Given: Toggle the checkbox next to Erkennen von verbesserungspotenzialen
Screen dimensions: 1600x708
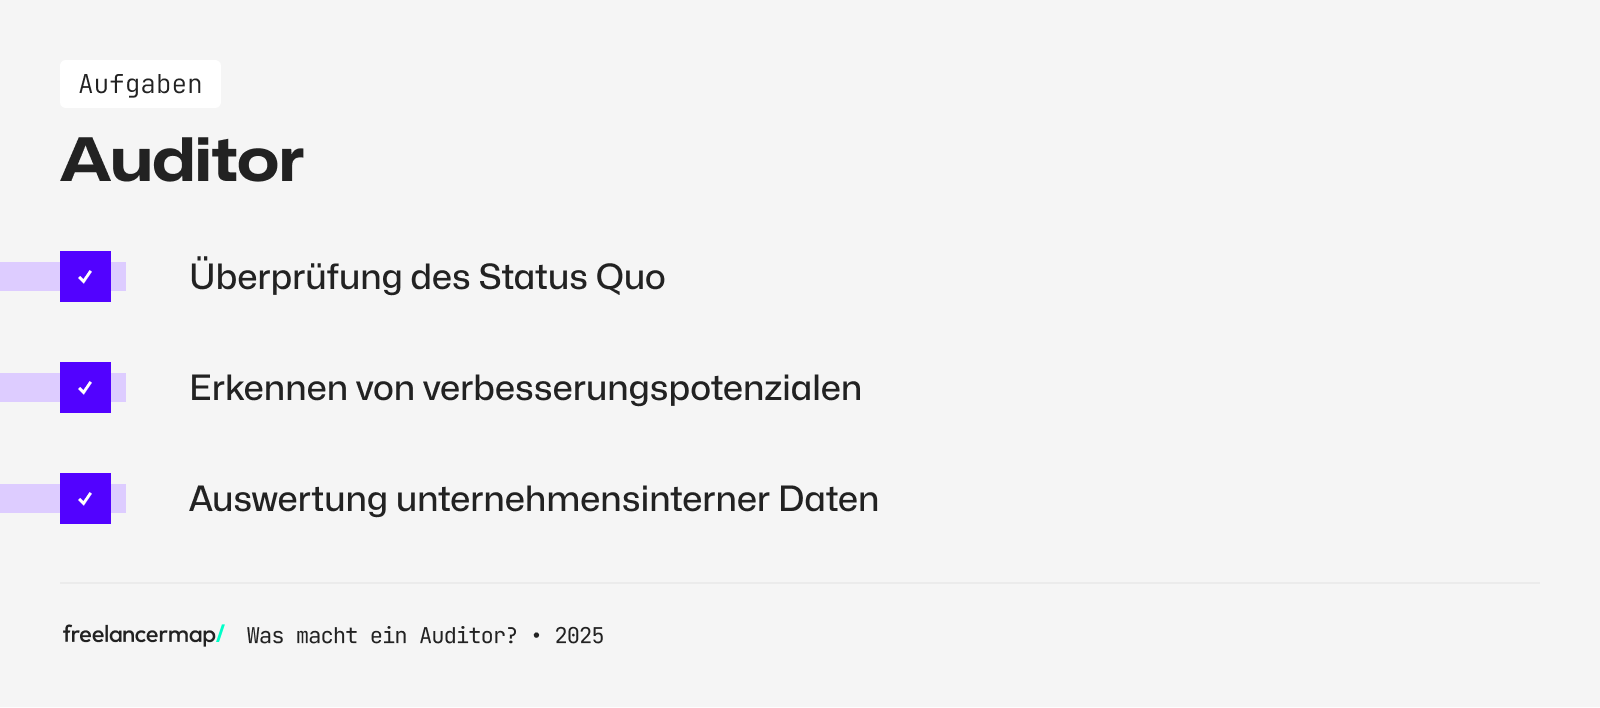Looking at the screenshot, I should [85, 388].
